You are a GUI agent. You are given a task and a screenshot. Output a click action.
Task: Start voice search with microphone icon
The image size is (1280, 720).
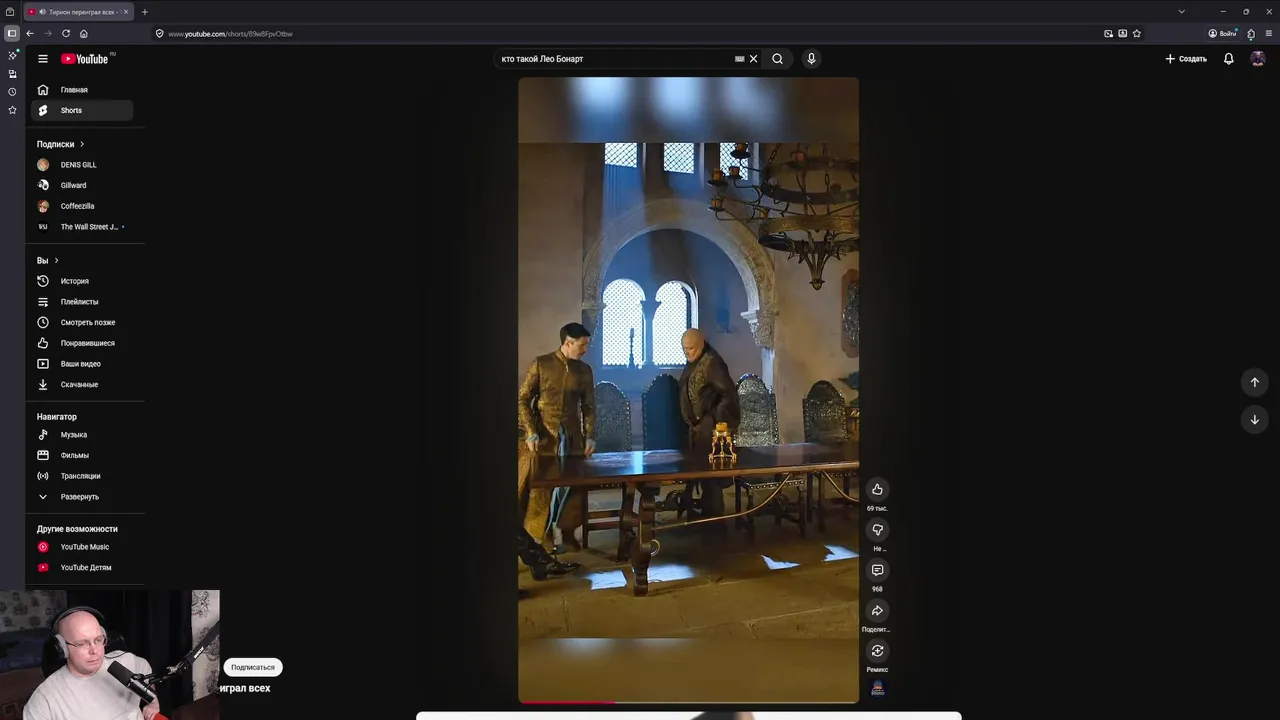[x=811, y=59]
